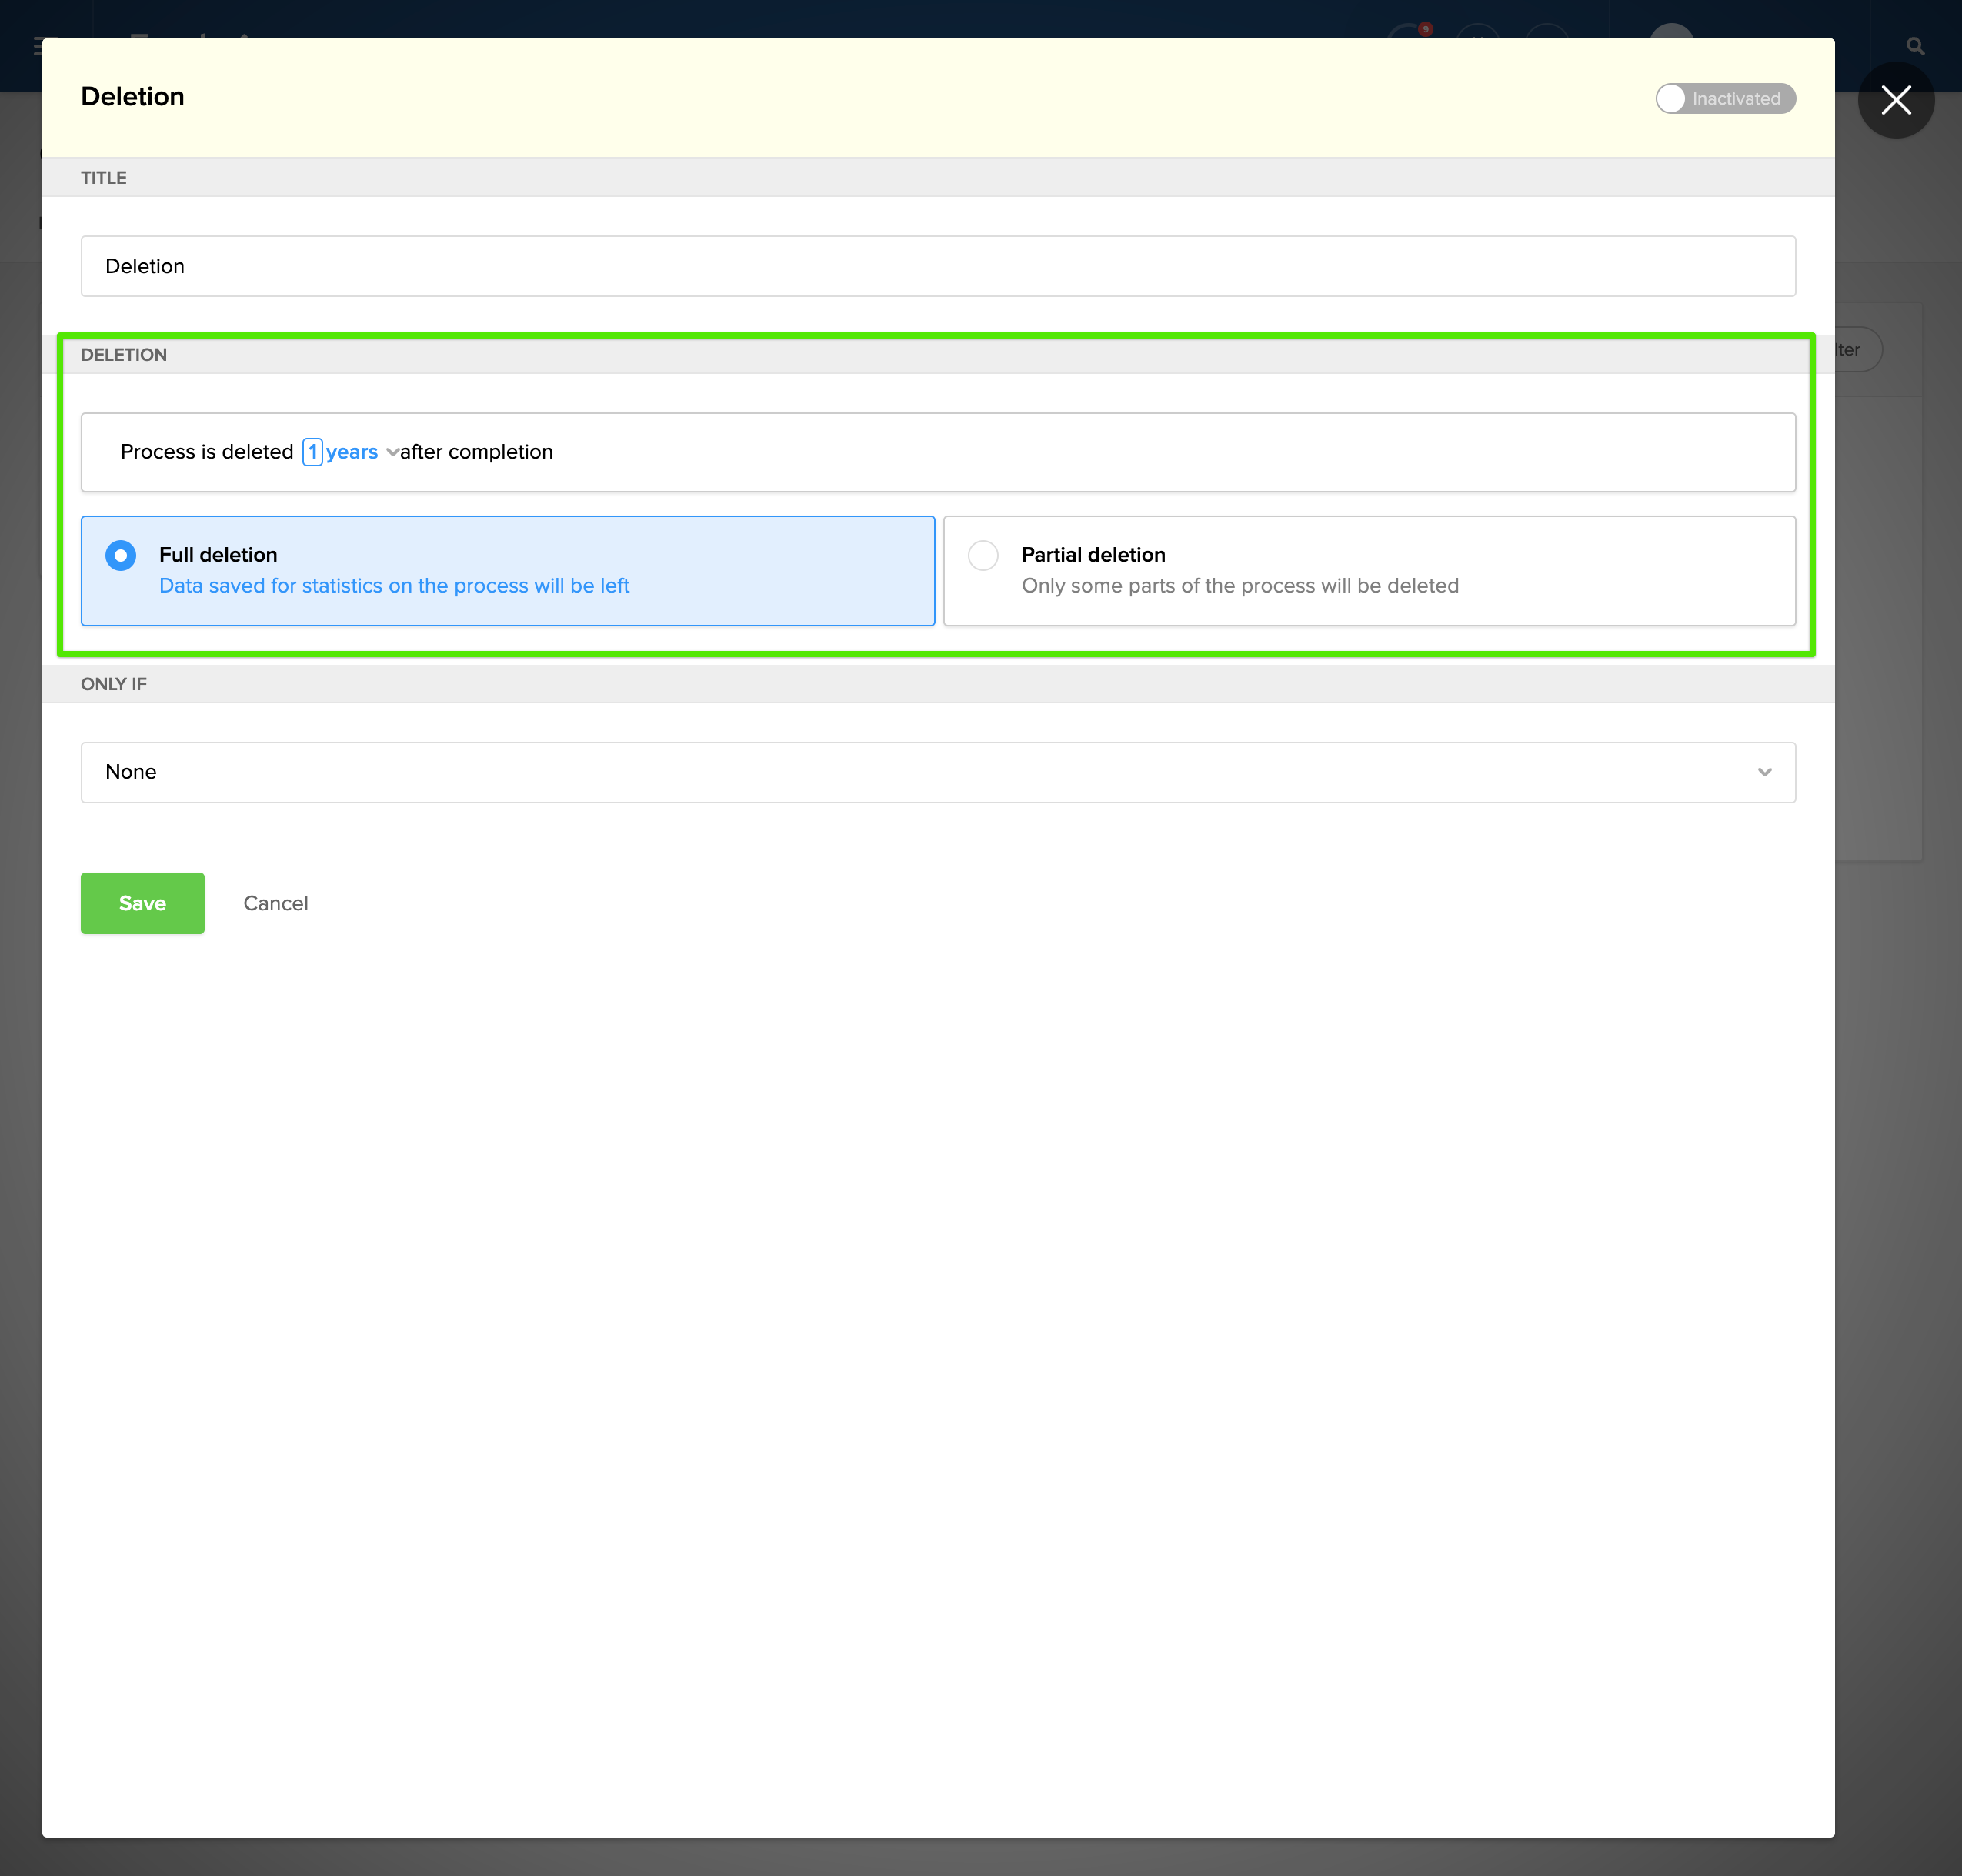1962x1876 pixels.
Task: Click the ONLY IF section header
Action: [114, 684]
